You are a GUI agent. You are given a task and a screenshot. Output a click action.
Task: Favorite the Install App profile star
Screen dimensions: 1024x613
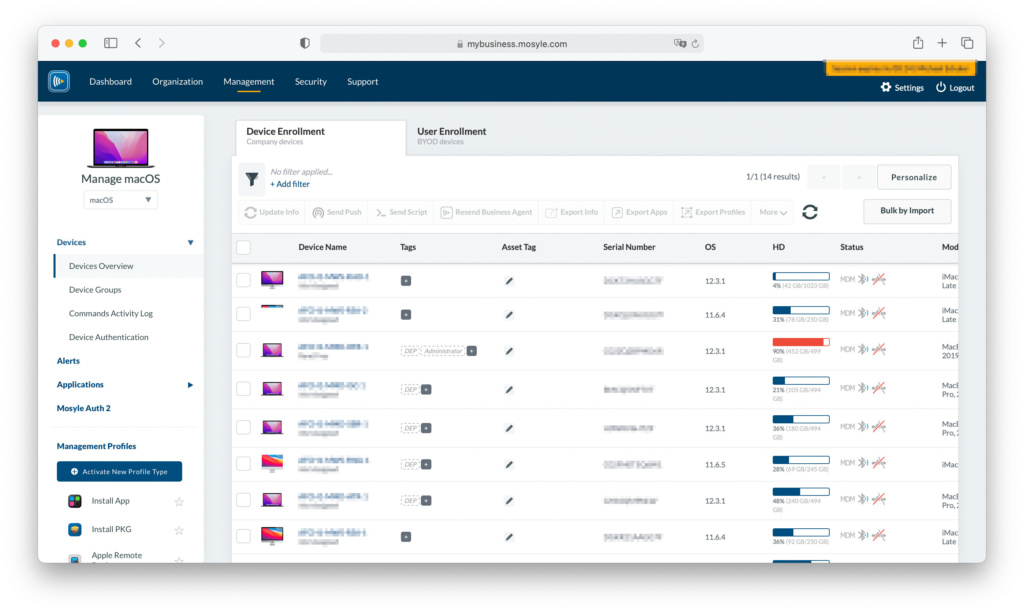coord(179,502)
